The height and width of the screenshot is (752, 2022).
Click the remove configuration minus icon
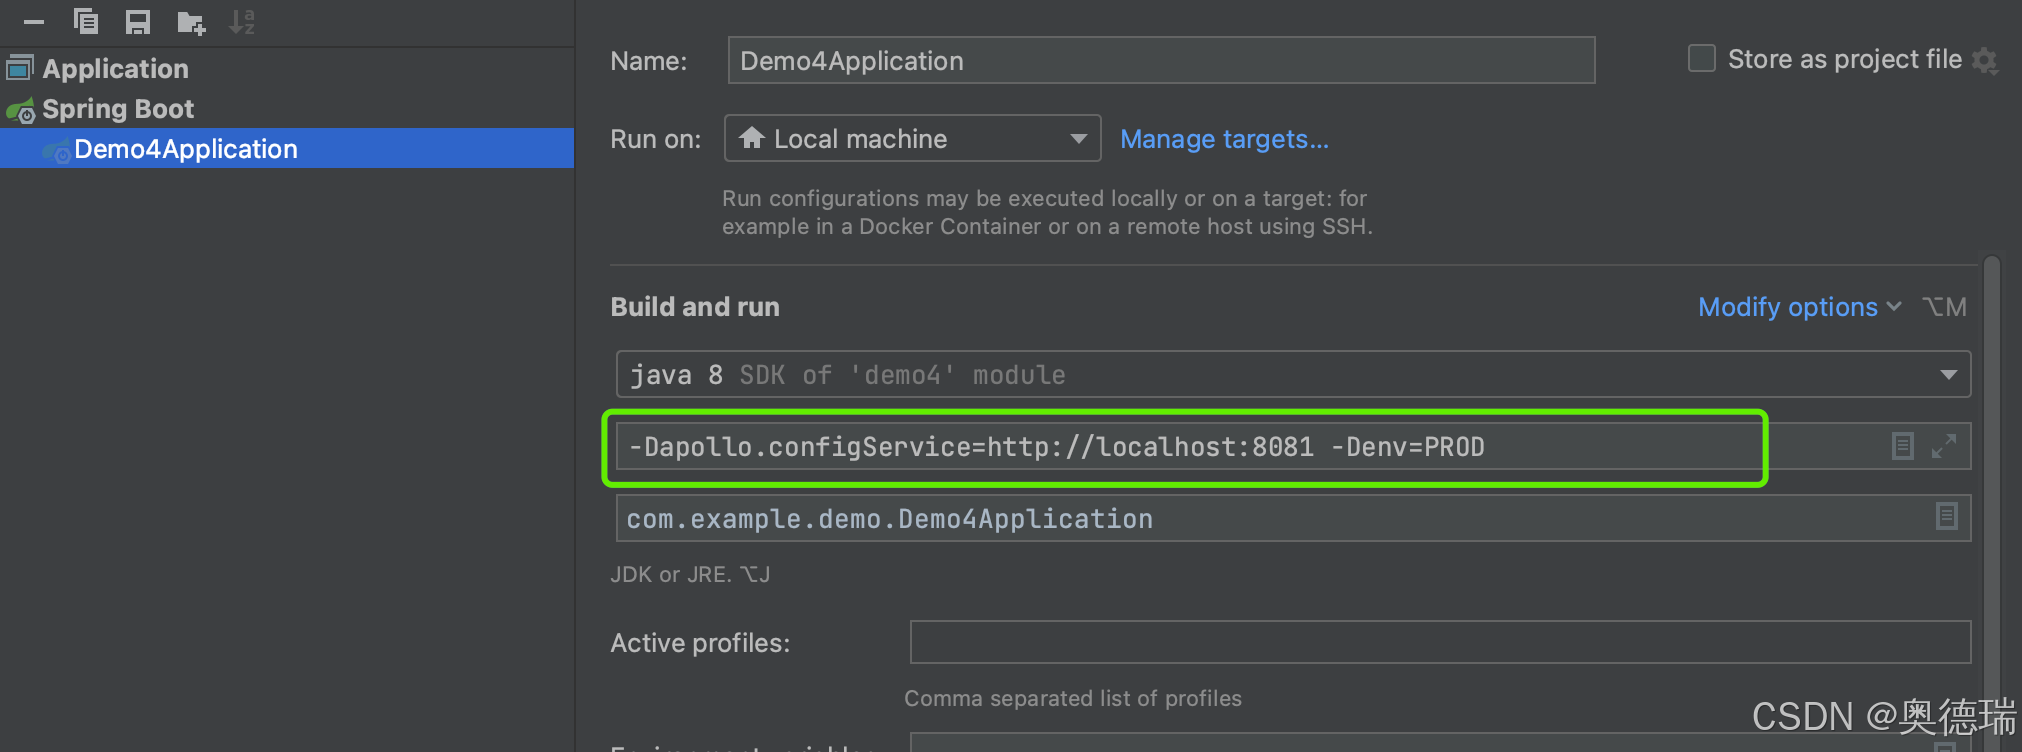34,21
